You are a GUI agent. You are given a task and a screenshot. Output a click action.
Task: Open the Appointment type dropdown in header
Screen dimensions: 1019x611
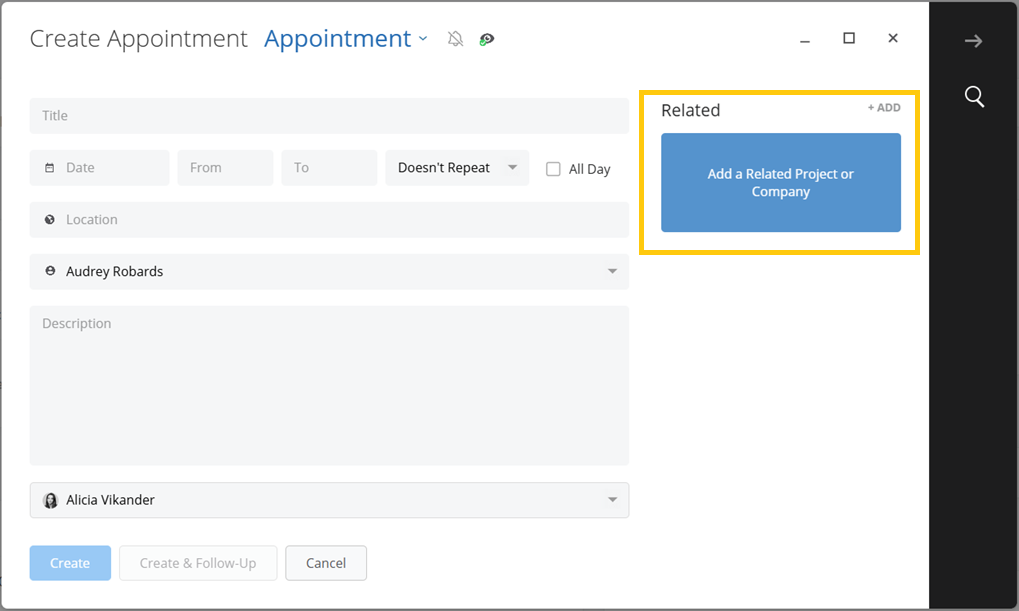point(346,39)
